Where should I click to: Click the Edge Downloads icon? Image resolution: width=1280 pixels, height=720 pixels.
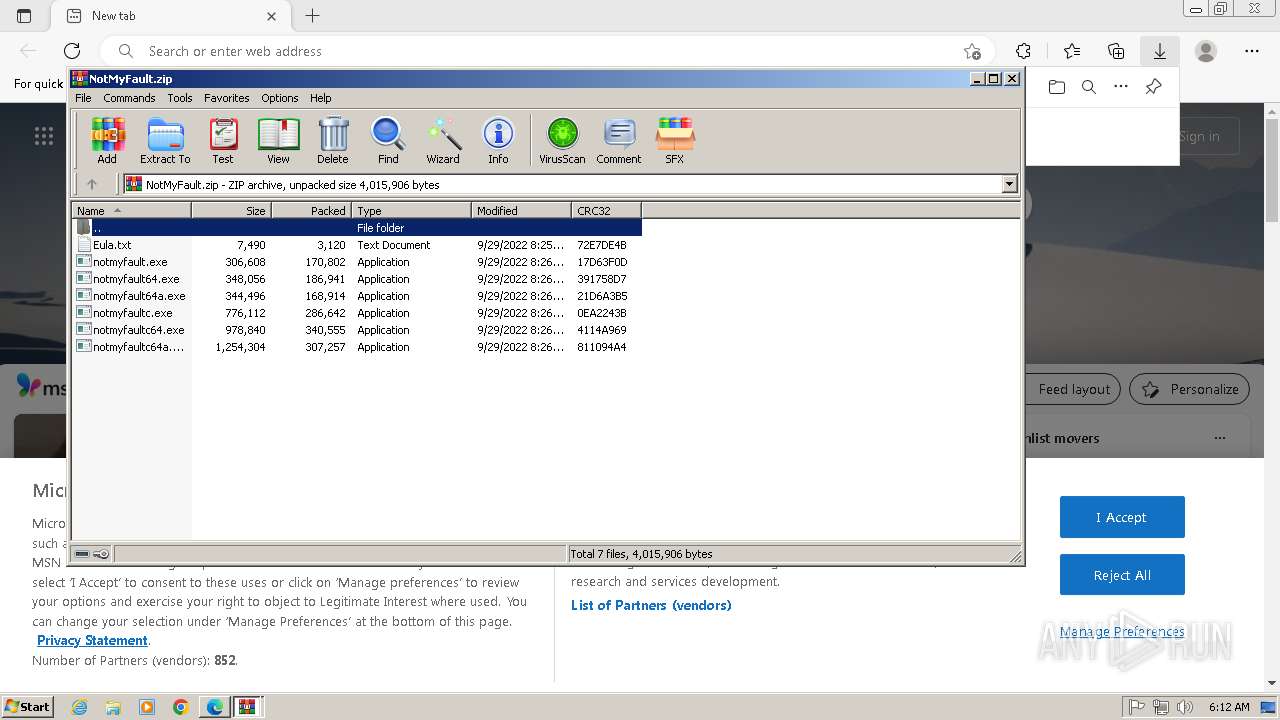(1160, 51)
